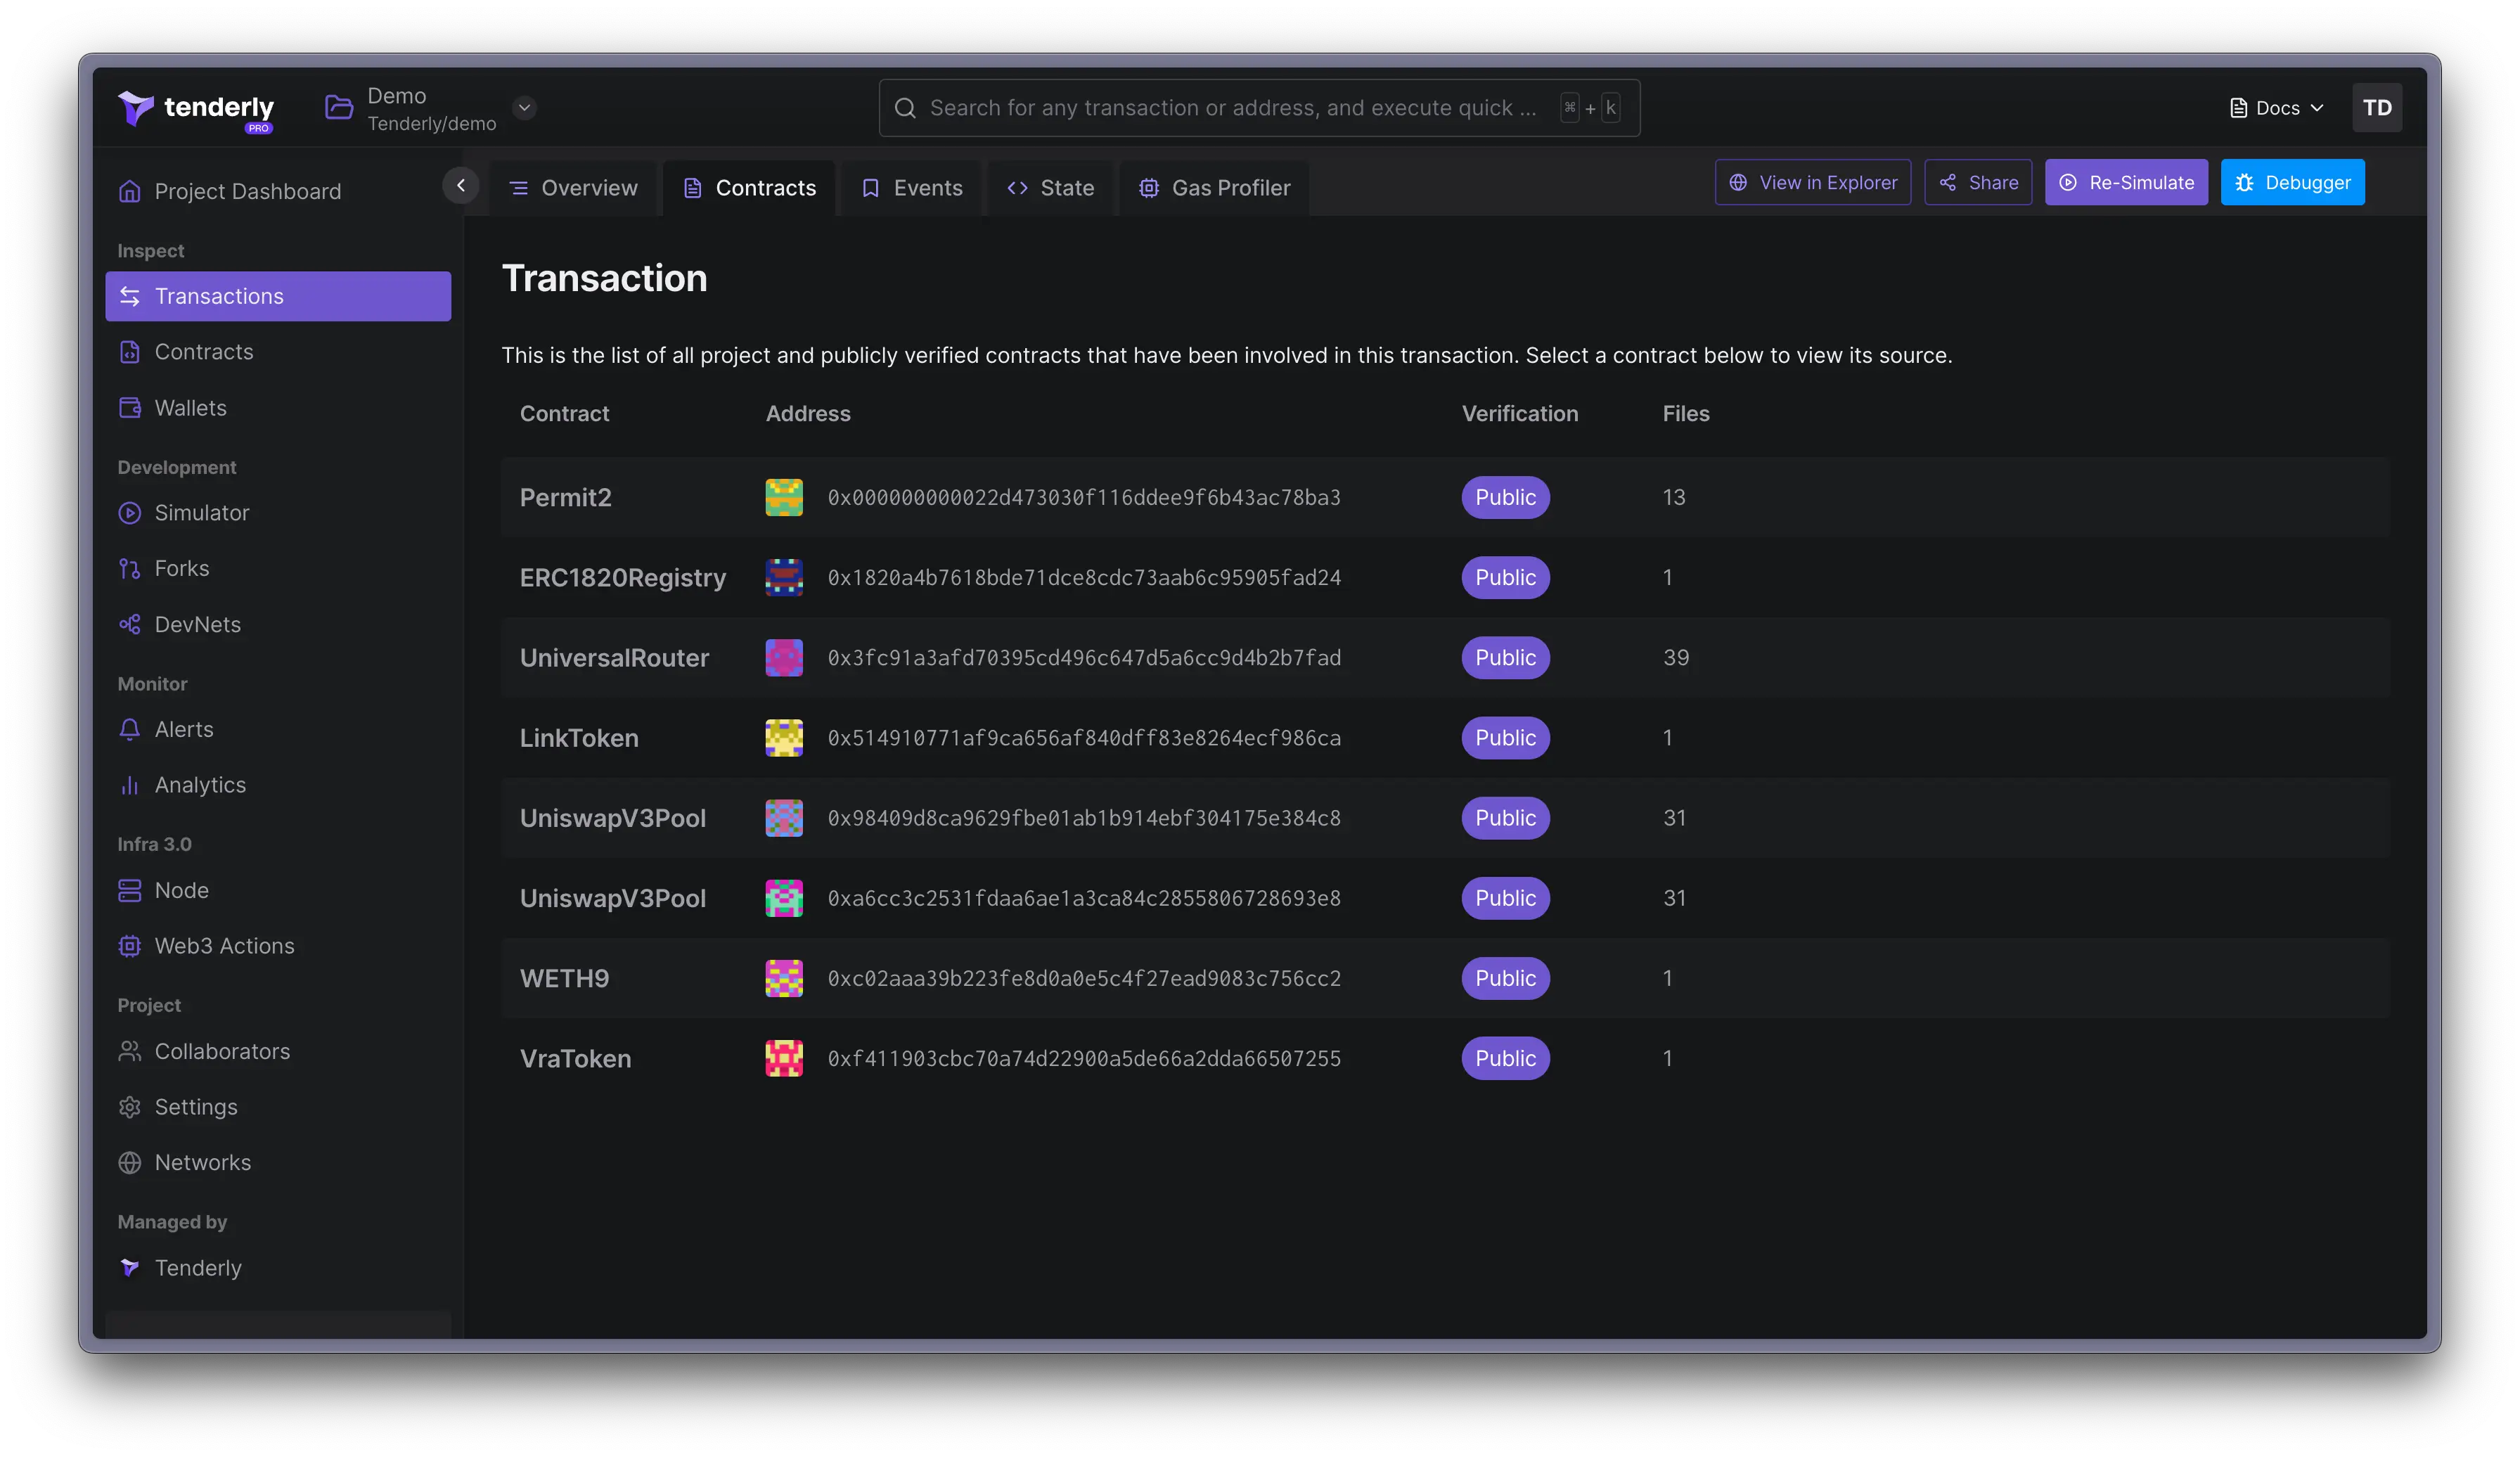This screenshot has width=2520, height=1457.
Task: Open the LinkToken contract name
Action: point(579,738)
